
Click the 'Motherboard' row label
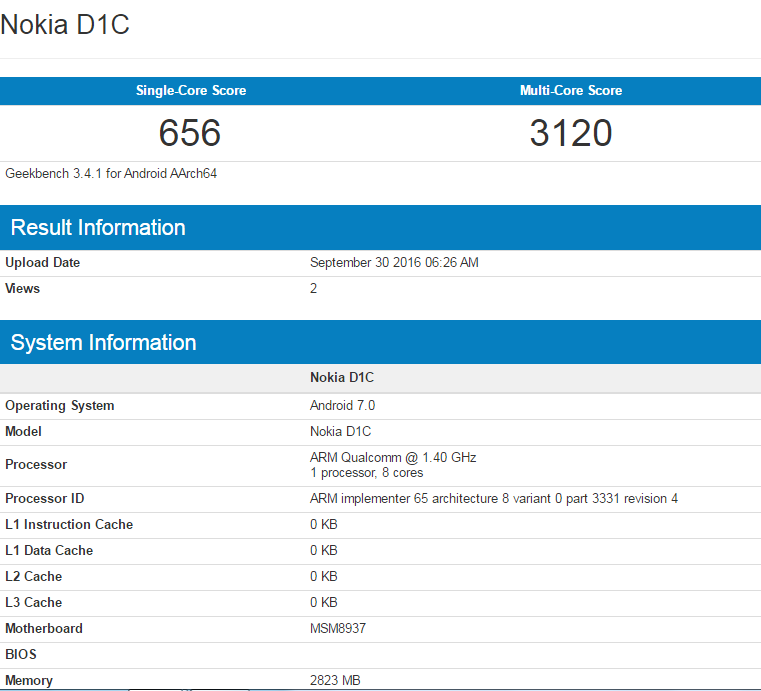click(44, 628)
